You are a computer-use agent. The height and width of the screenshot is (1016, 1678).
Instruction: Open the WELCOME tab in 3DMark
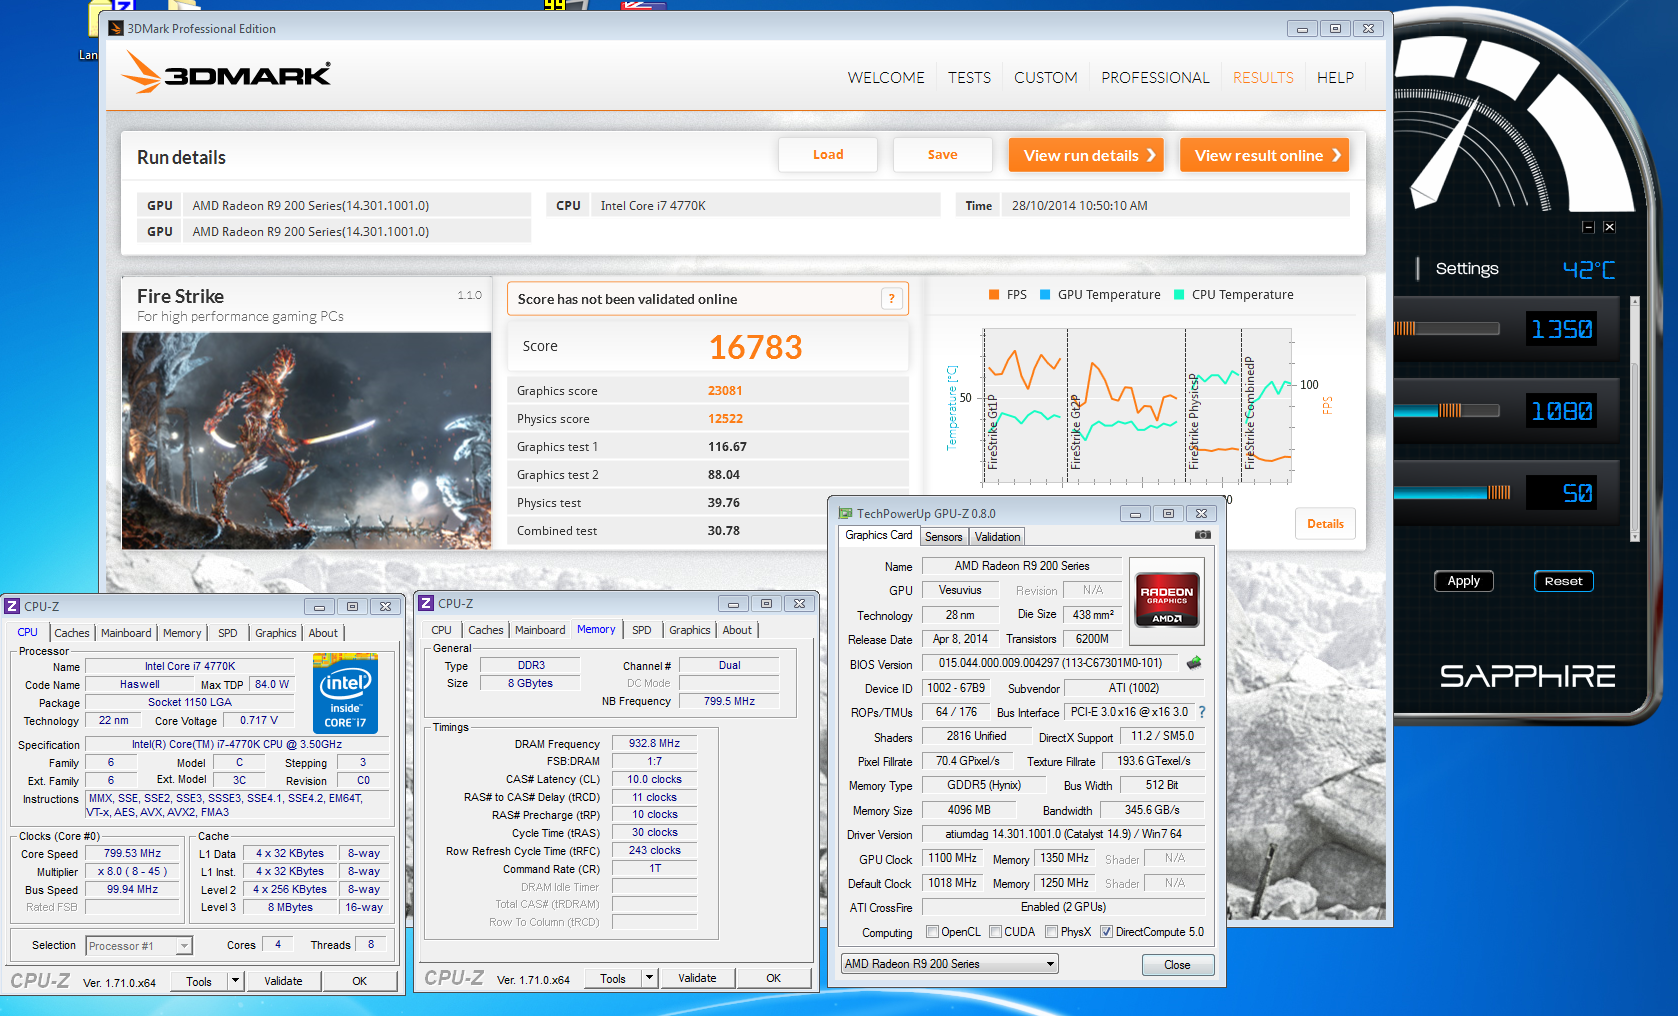click(x=886, y=77)
